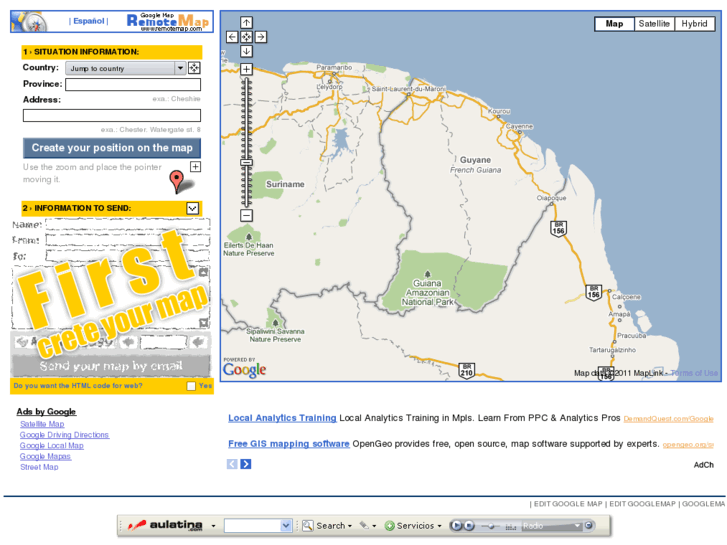Tick the Yes HTML code checkbox
Screen dimensions: 727x545
click(191, 386)
